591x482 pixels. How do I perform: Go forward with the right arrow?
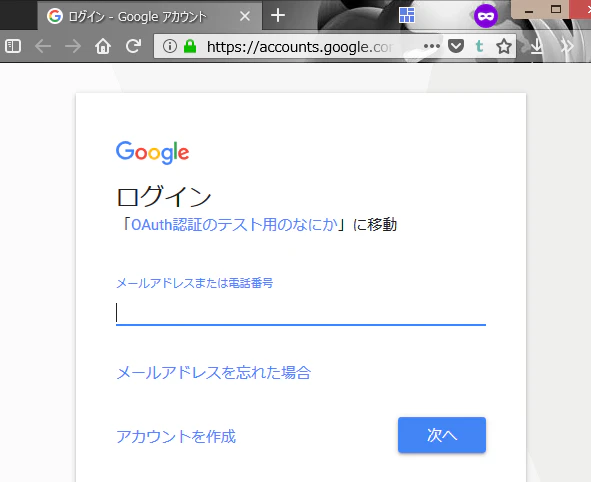(x=73, y=46)
